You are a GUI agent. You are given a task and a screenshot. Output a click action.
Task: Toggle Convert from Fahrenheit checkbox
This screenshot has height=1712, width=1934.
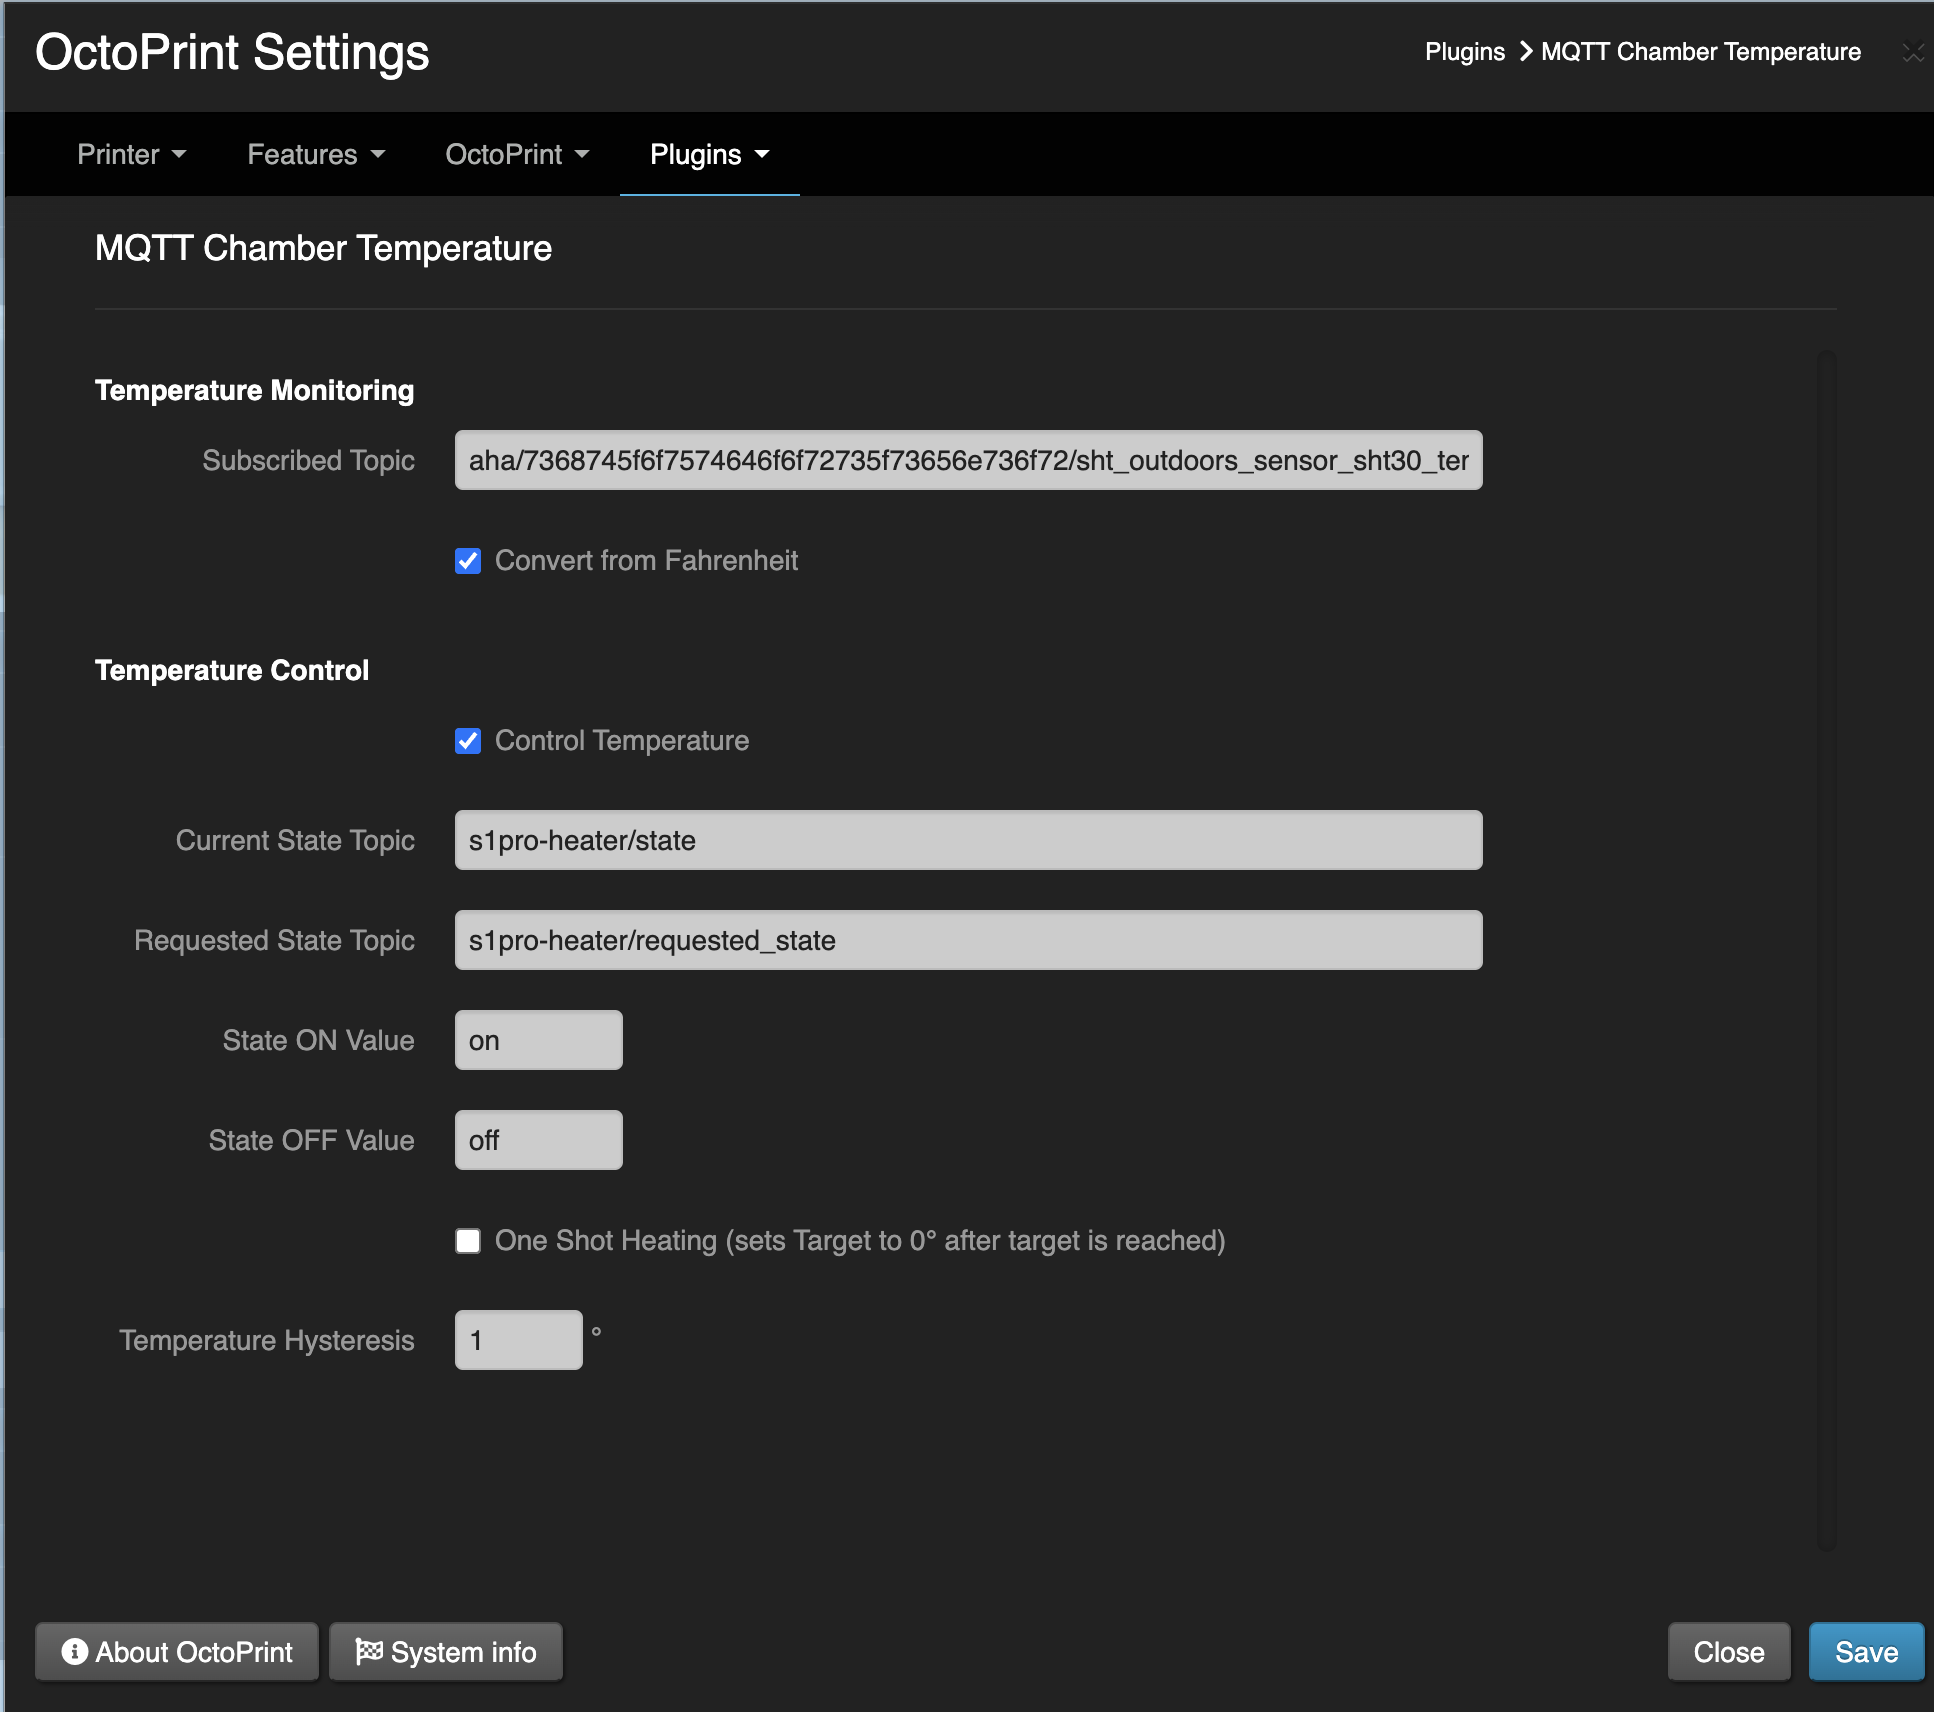point(468,561)
